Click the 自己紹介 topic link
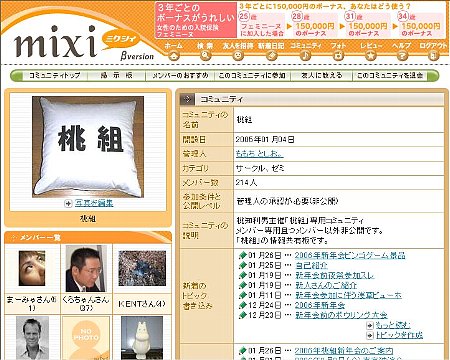Viewport: 450px width, 360px height. click(312, 266)
